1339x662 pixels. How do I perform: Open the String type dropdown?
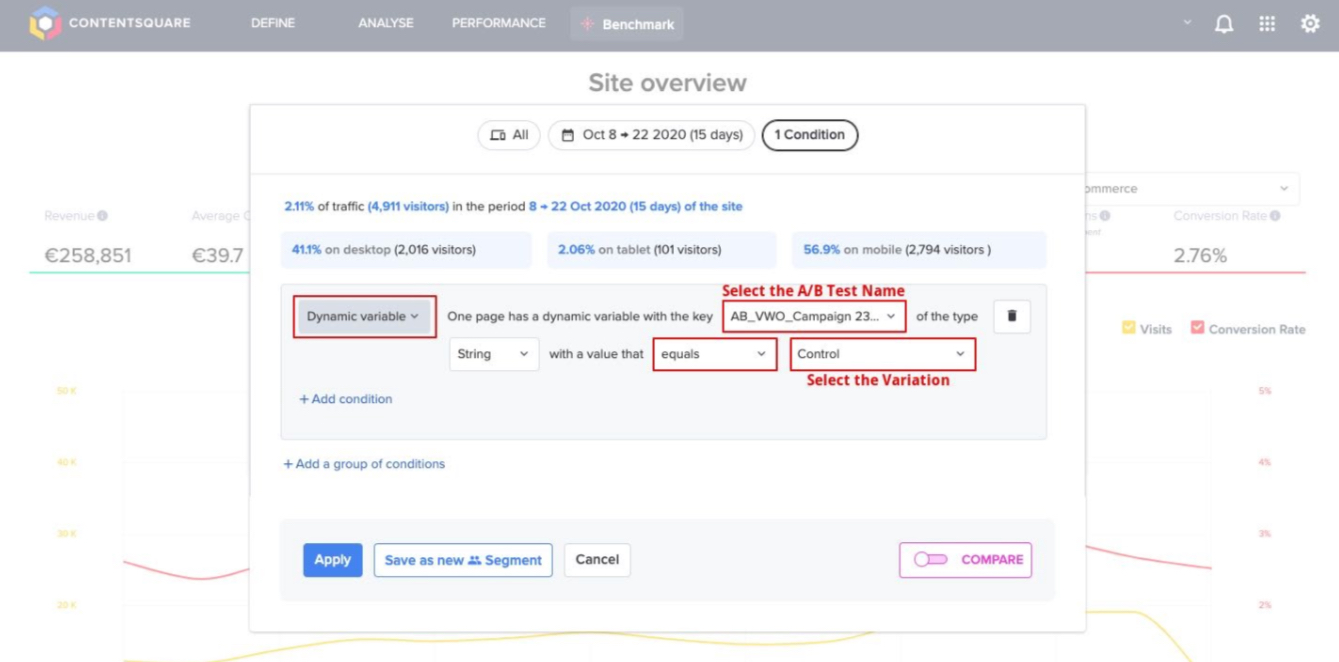(494, 354)
